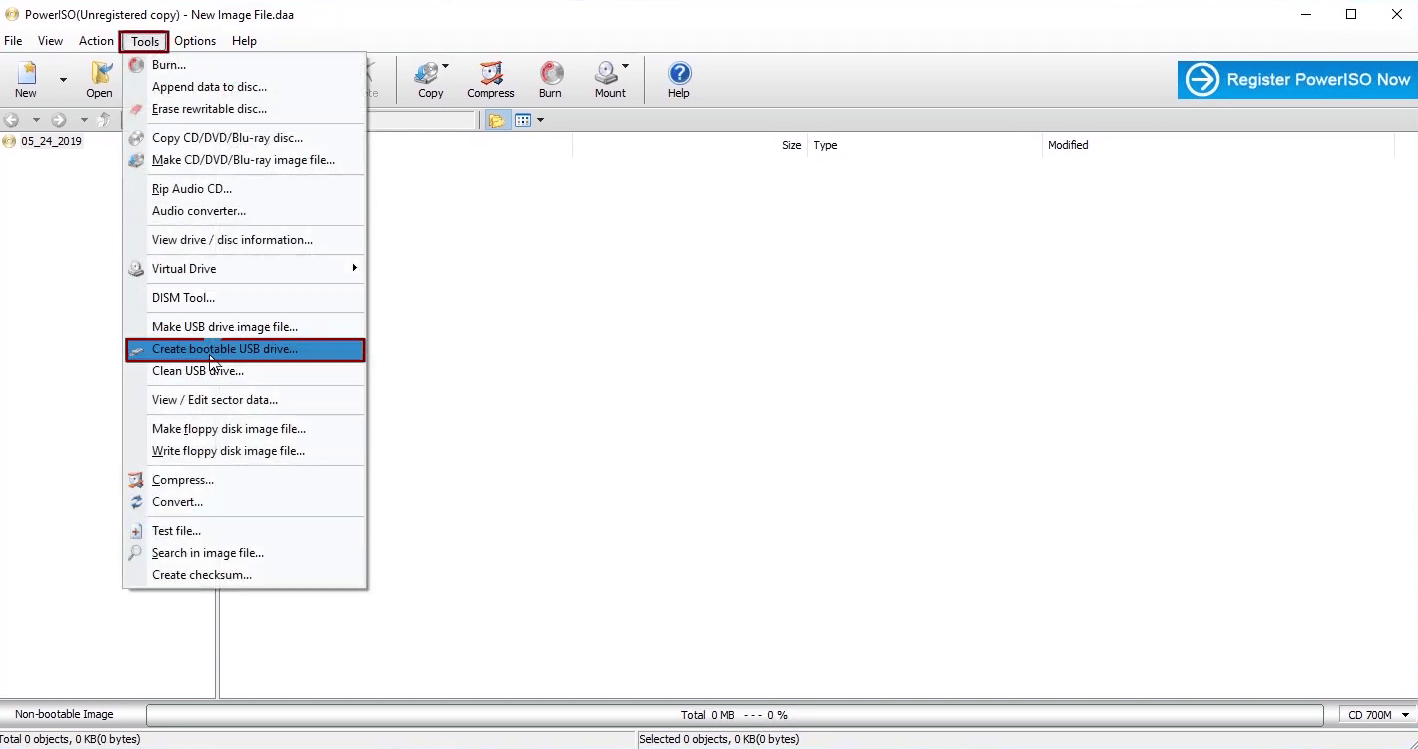The height and width of the screenshot is (749, 1418).
Task: Click the Register PowerISO Now banner
Action: pos(1297,80)
